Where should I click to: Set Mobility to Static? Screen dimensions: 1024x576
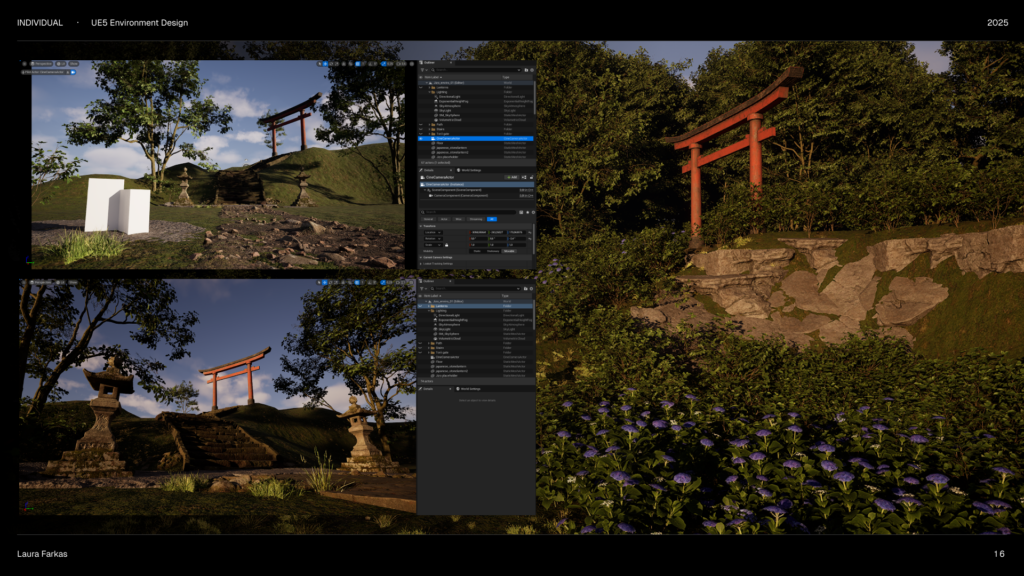click(x=477, y=251)
